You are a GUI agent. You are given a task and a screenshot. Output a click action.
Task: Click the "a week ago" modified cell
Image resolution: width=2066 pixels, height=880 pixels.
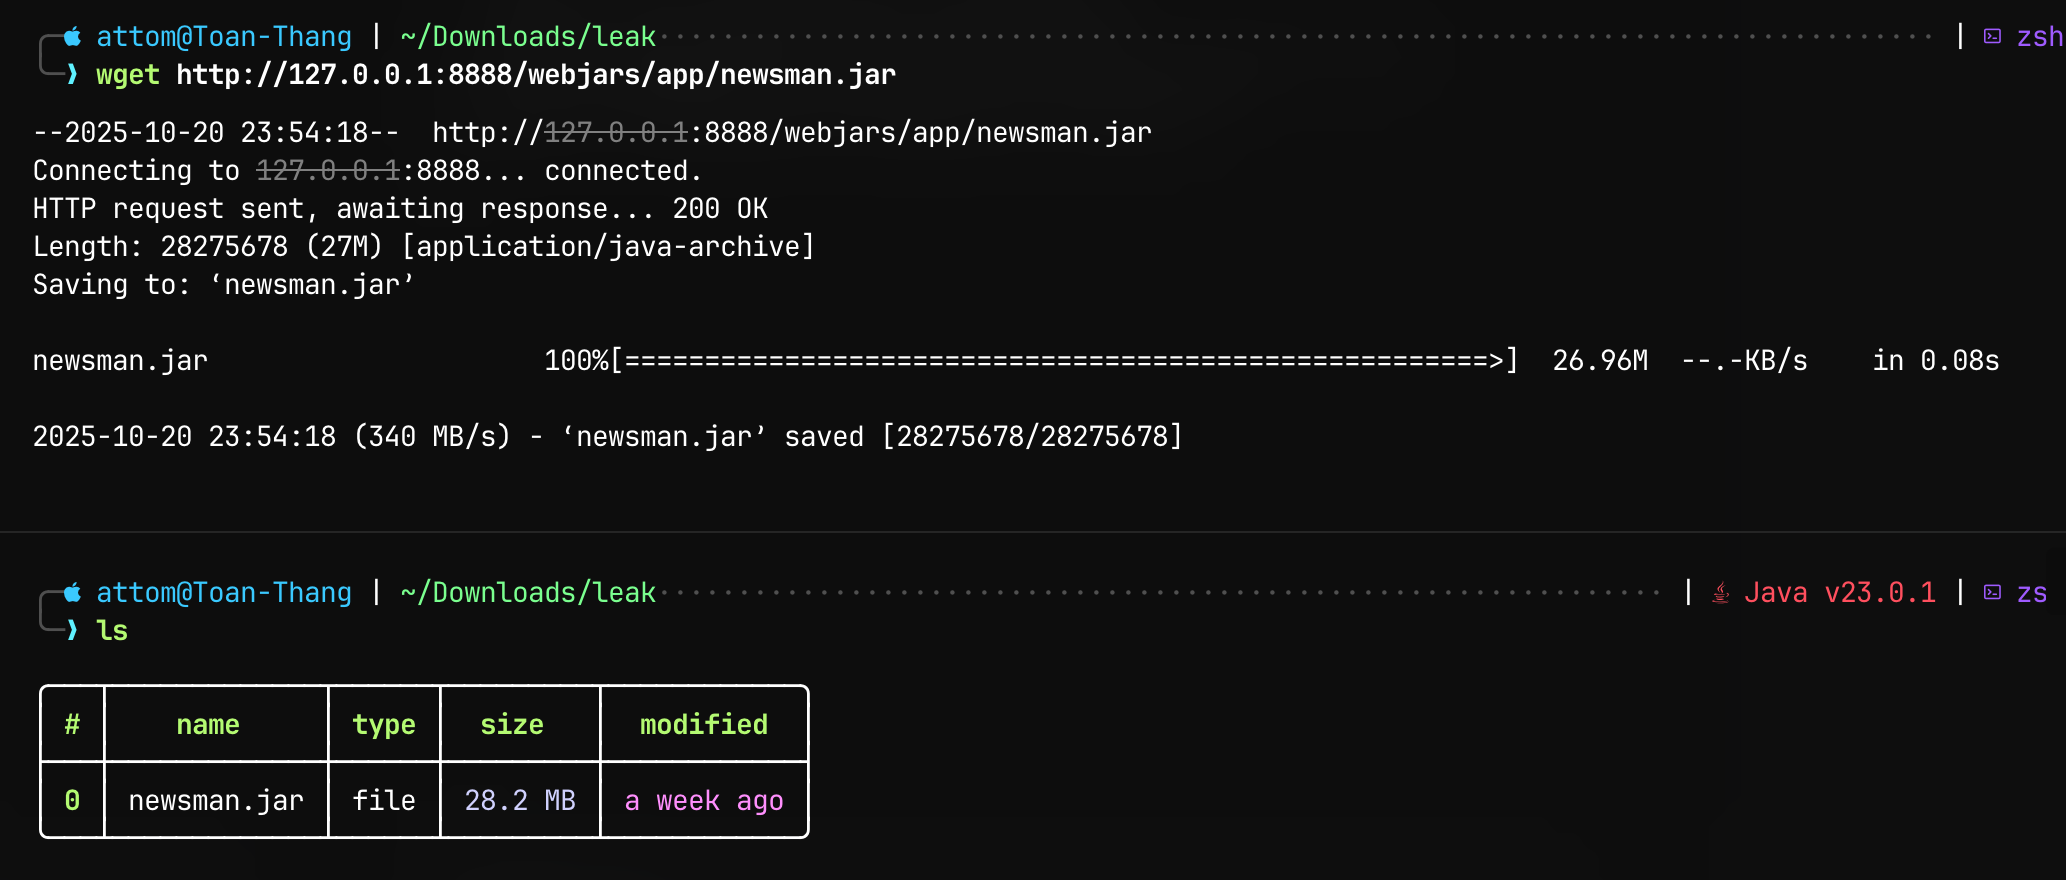pyautogui.click(x=704, y=800)
